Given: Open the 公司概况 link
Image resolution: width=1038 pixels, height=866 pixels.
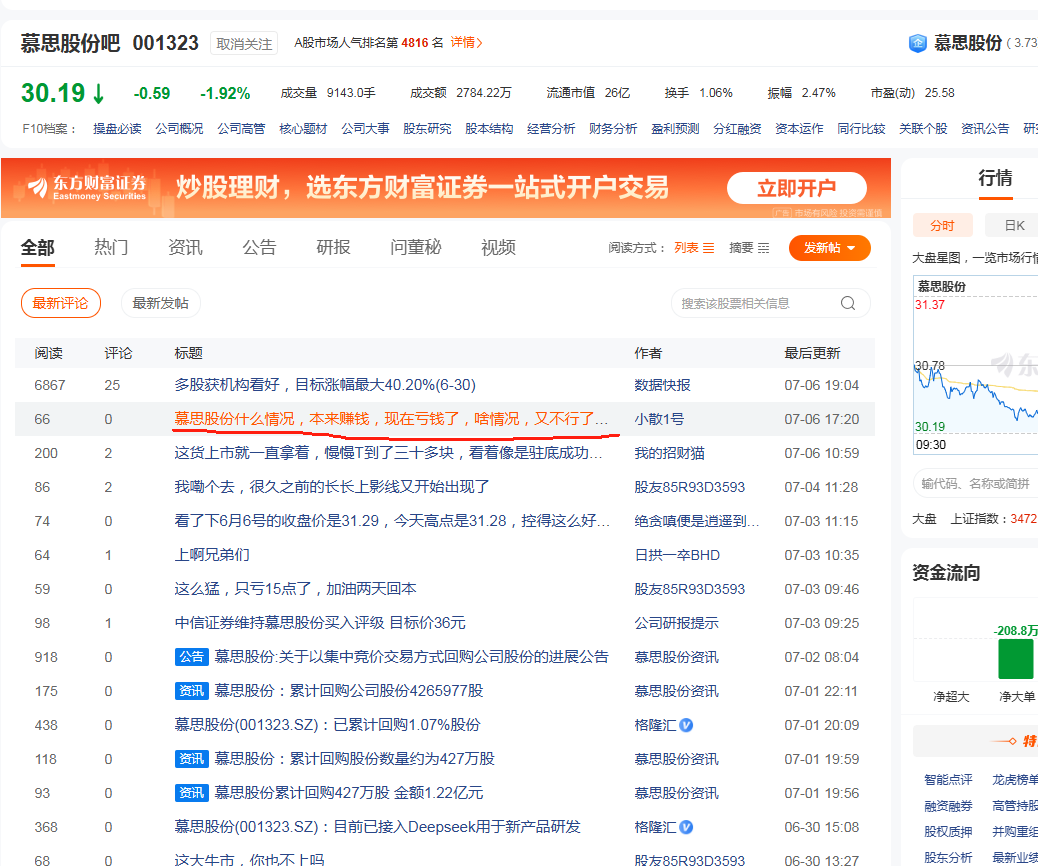Looking at the screenshot, I should pos(179,128).
